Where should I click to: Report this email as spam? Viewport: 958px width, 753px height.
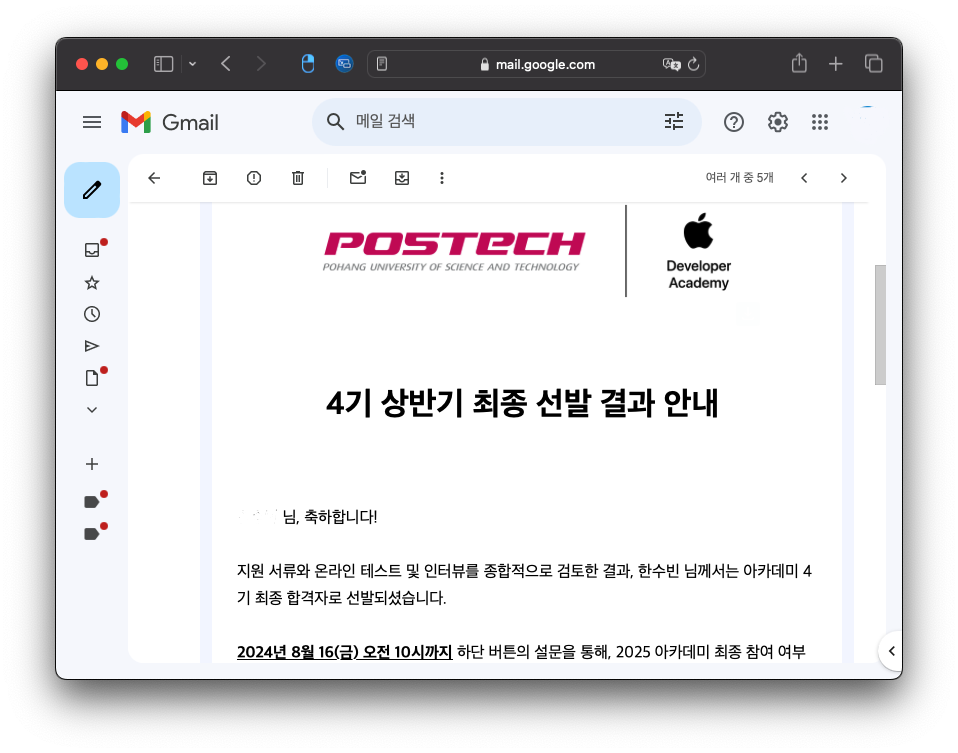tap(254, 178)
